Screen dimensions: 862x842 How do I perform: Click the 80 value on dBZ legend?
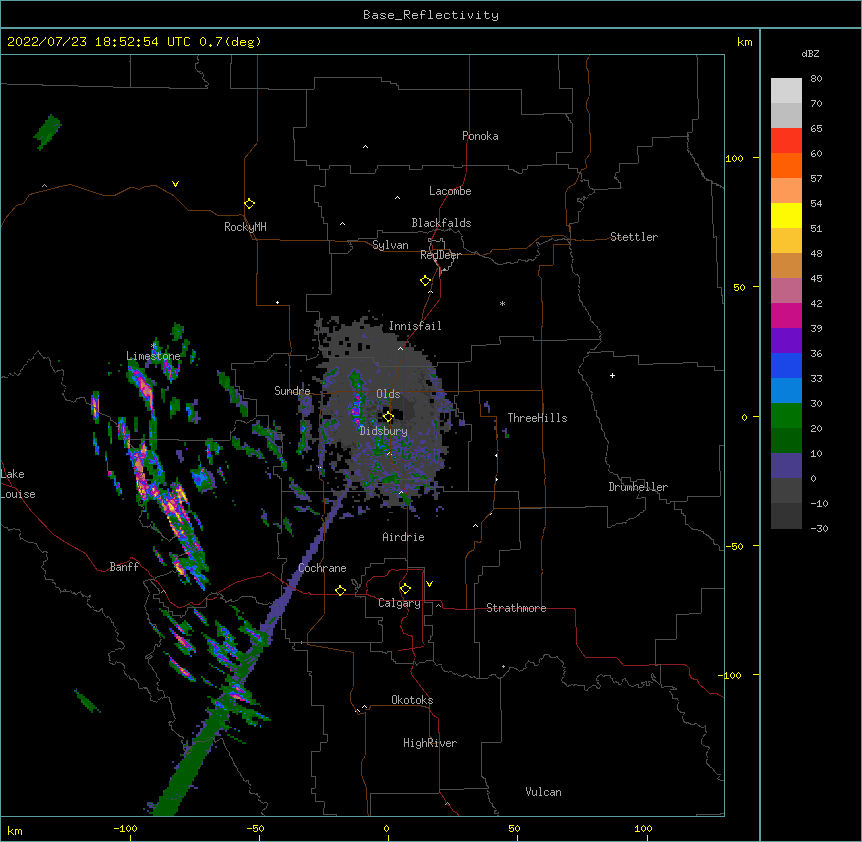pos(816,79)
